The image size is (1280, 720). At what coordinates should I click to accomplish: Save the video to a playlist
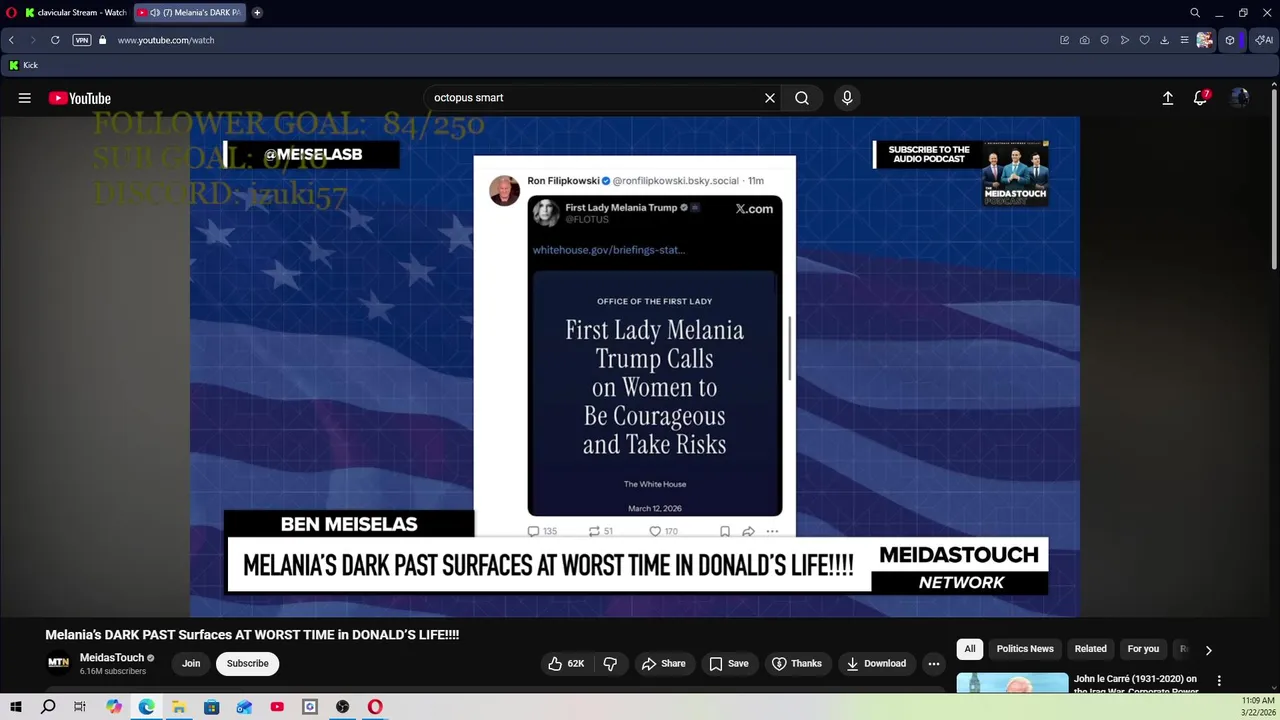click(x=729, y=663)
